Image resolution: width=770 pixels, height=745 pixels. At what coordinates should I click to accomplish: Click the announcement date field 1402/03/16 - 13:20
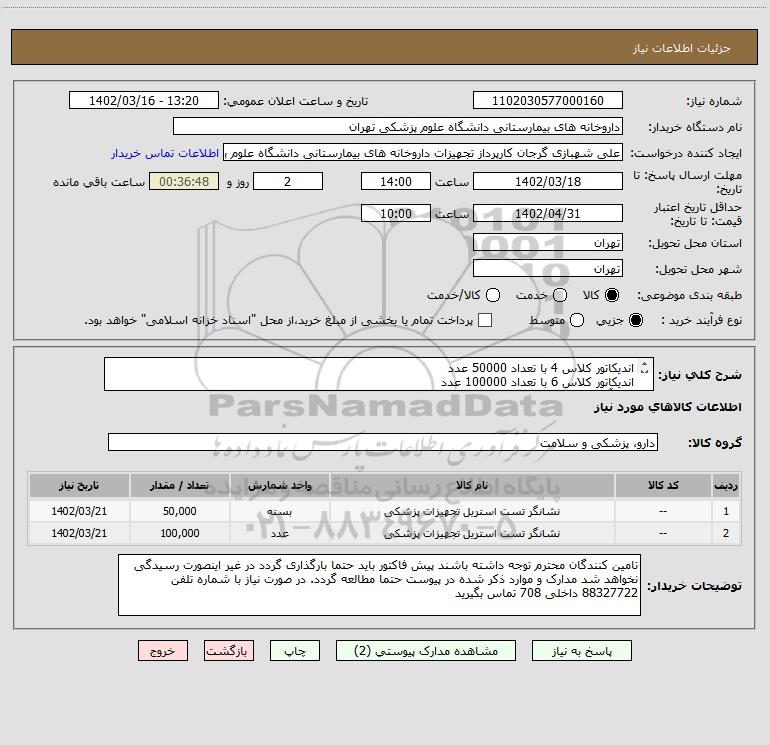pos(144,101)
